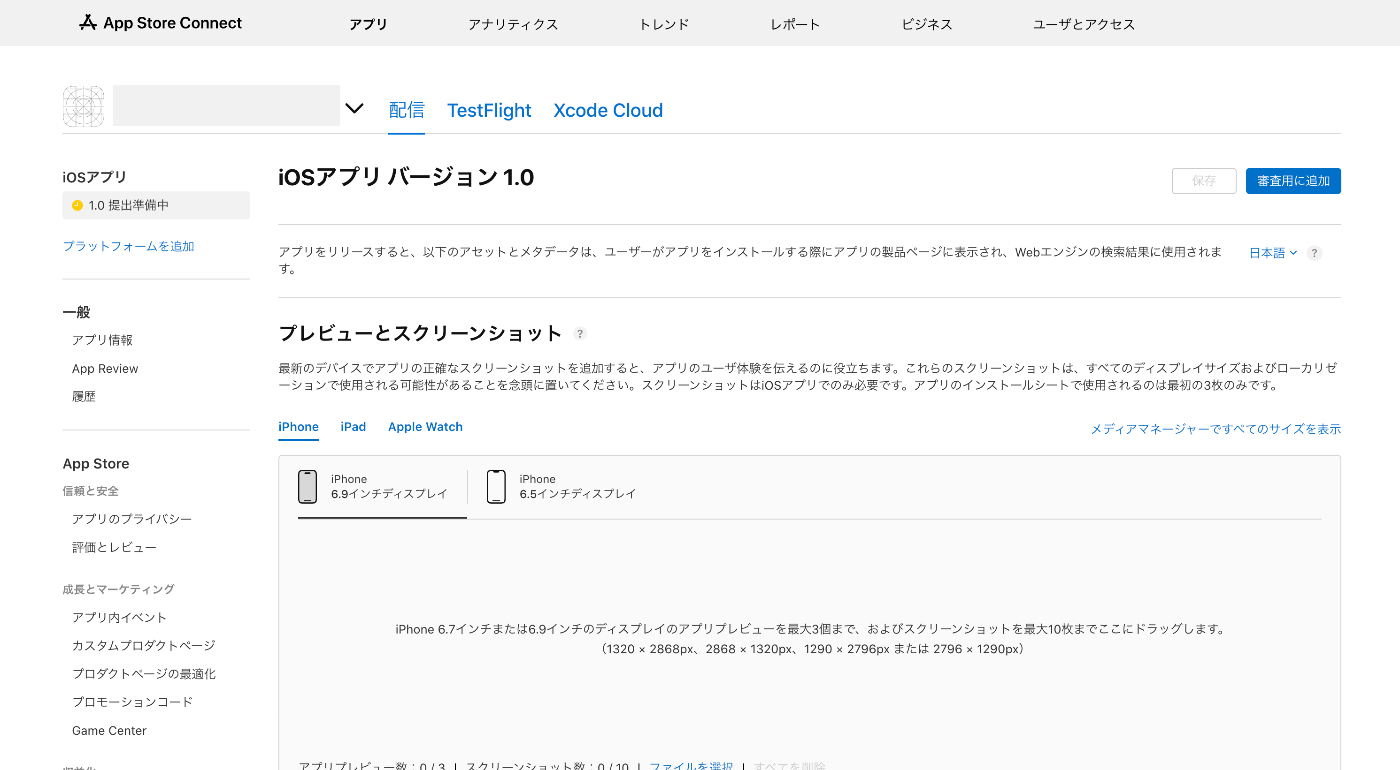Open the 日本語 language dropdown
The image size is (1400, 770).
(x=1273, y=253)
